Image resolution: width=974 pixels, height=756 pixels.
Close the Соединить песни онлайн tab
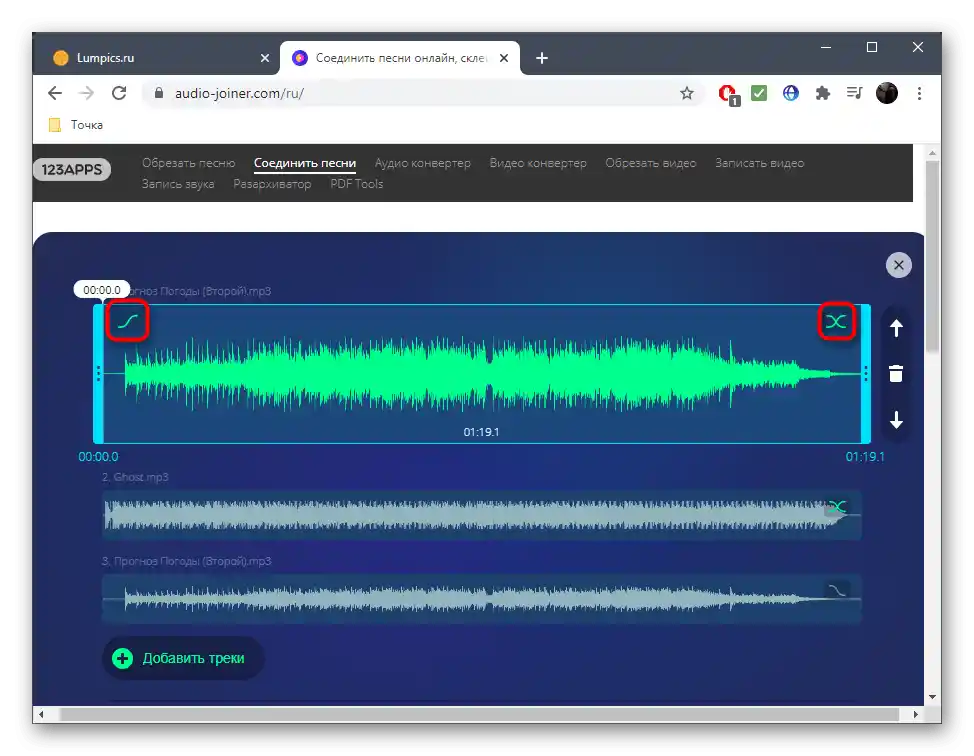coord(504,58)
